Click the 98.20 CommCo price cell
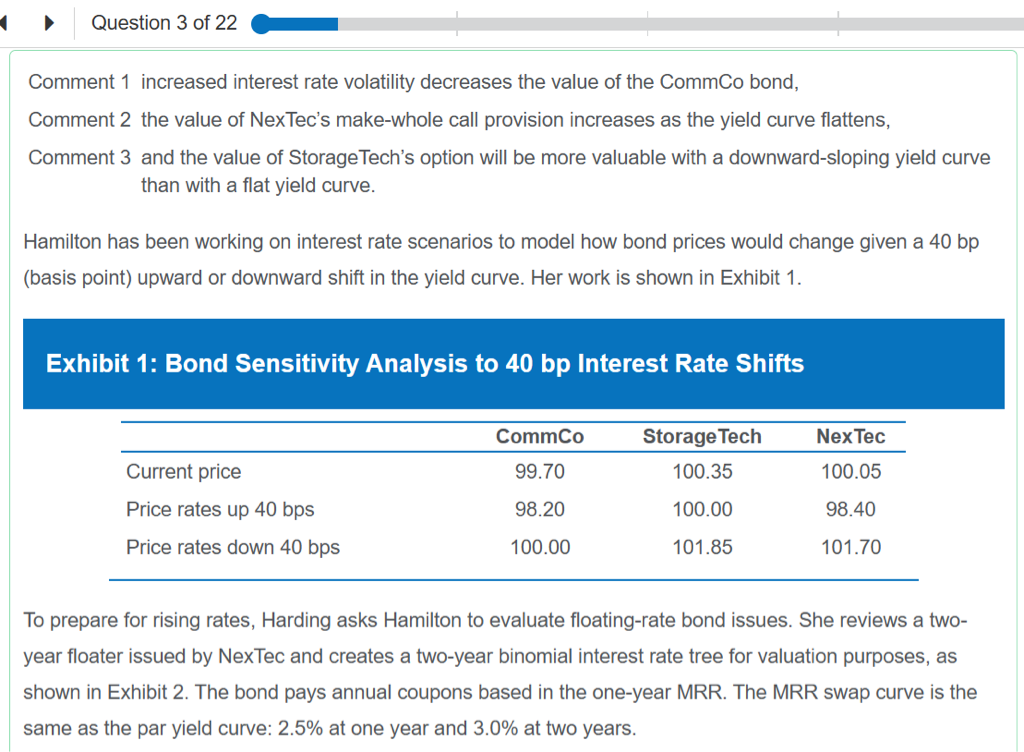The height and width of the screenshot is (752, 1024). click(540, 510)
